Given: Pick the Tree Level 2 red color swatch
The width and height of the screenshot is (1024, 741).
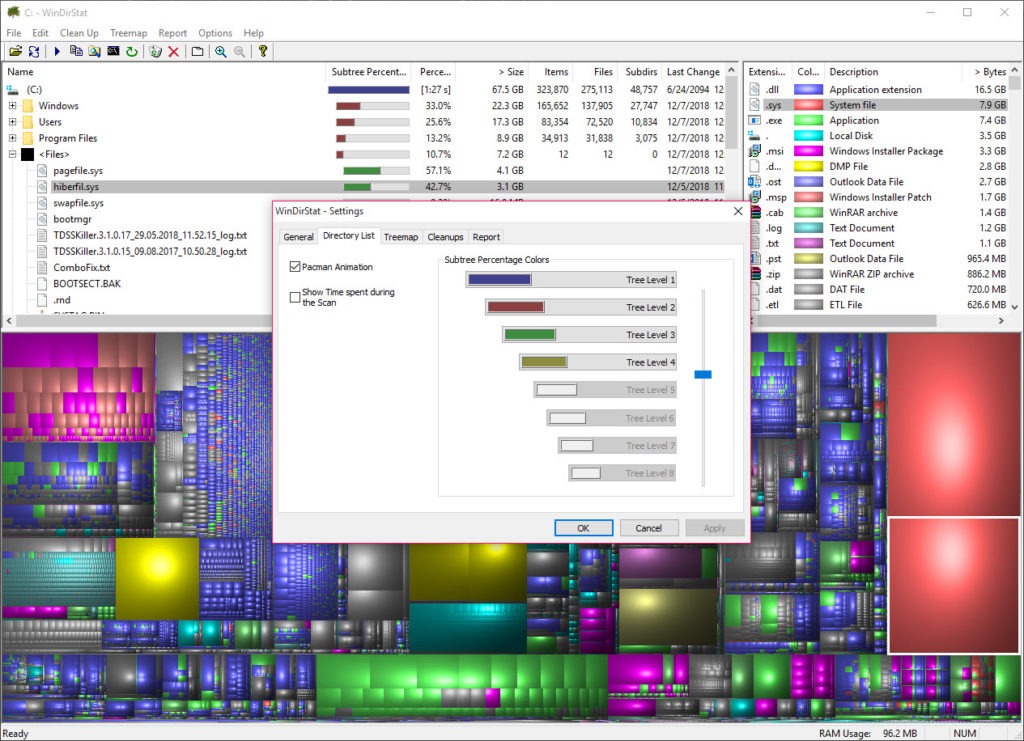Looking at the screenshot, I should pyautogui.click(x=516, y=307).
